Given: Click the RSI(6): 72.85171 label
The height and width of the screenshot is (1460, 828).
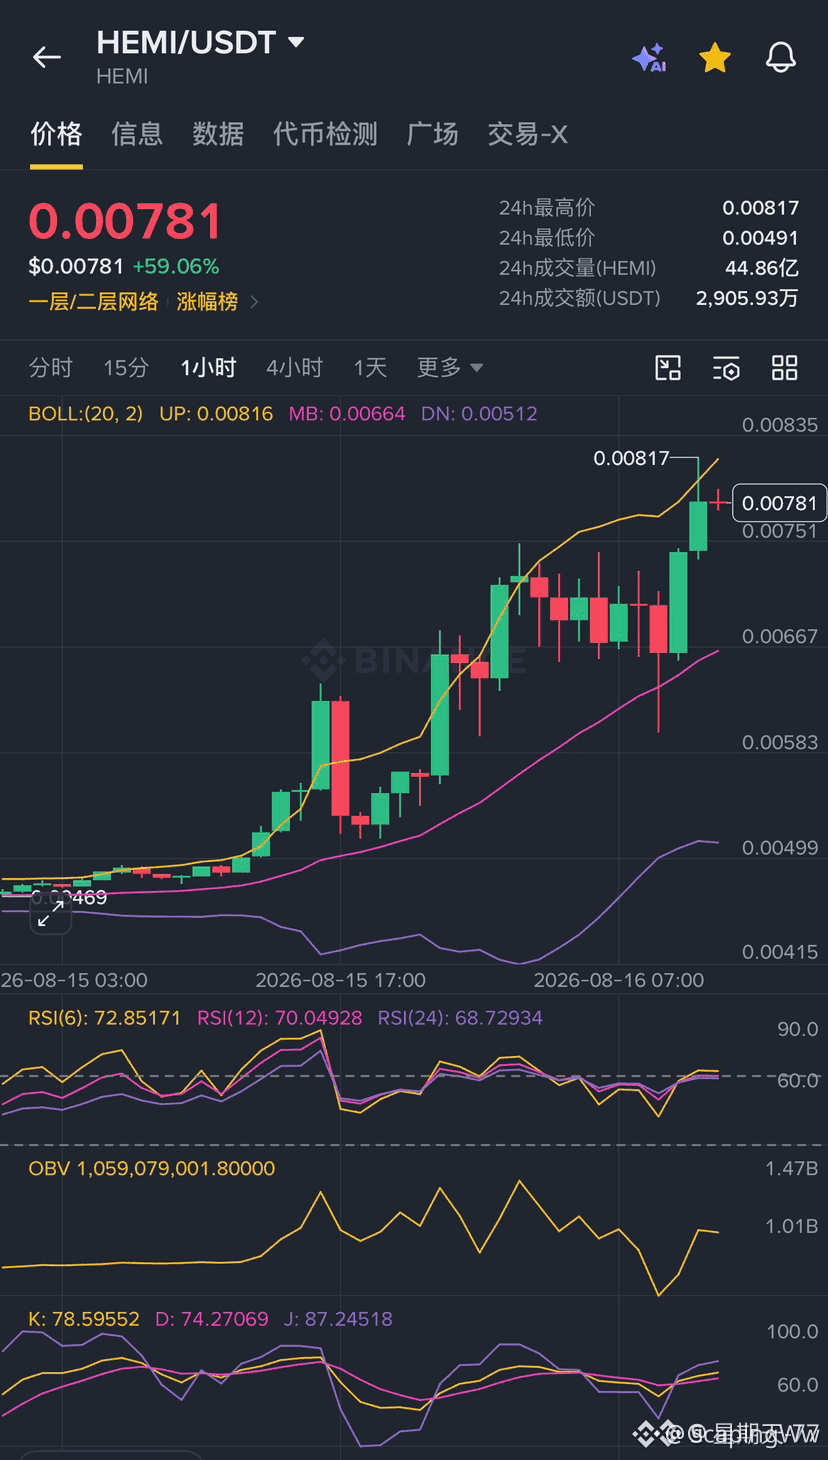Looking at the screenshot, I should click(x=105, y=1018).
